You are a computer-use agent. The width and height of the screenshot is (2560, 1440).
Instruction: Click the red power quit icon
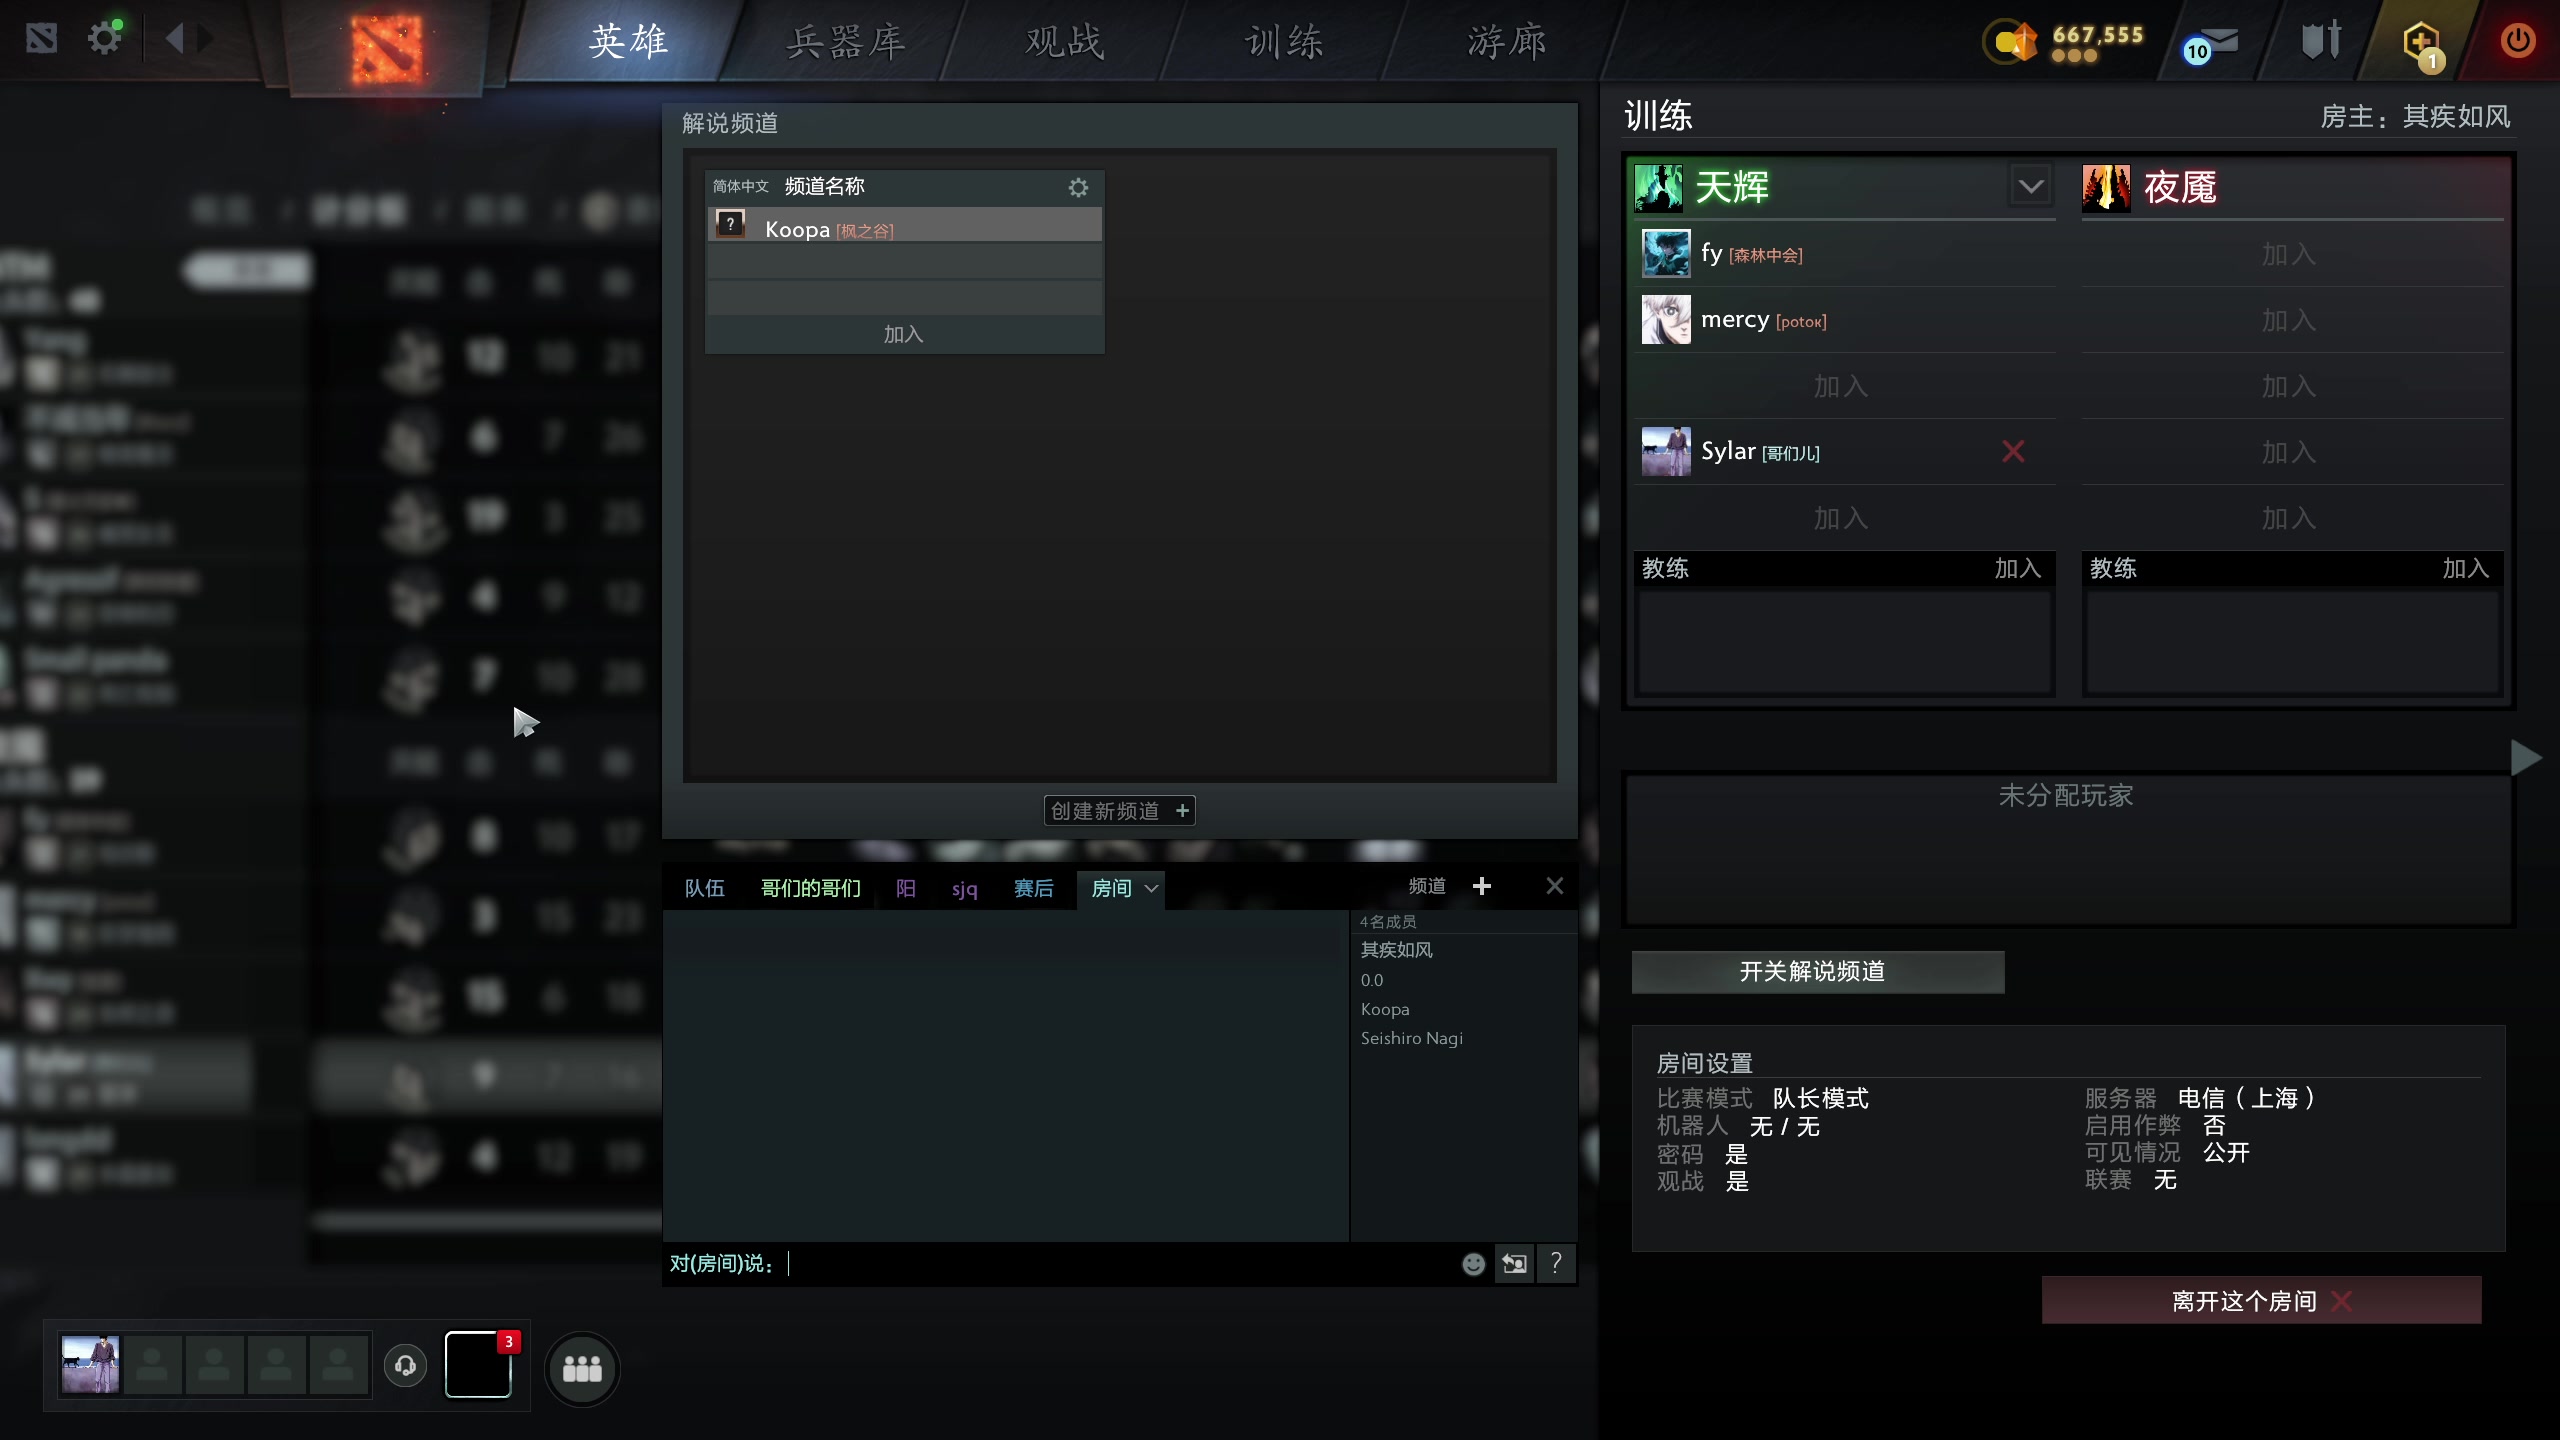pyautogui.click(x=2518, y=40)
